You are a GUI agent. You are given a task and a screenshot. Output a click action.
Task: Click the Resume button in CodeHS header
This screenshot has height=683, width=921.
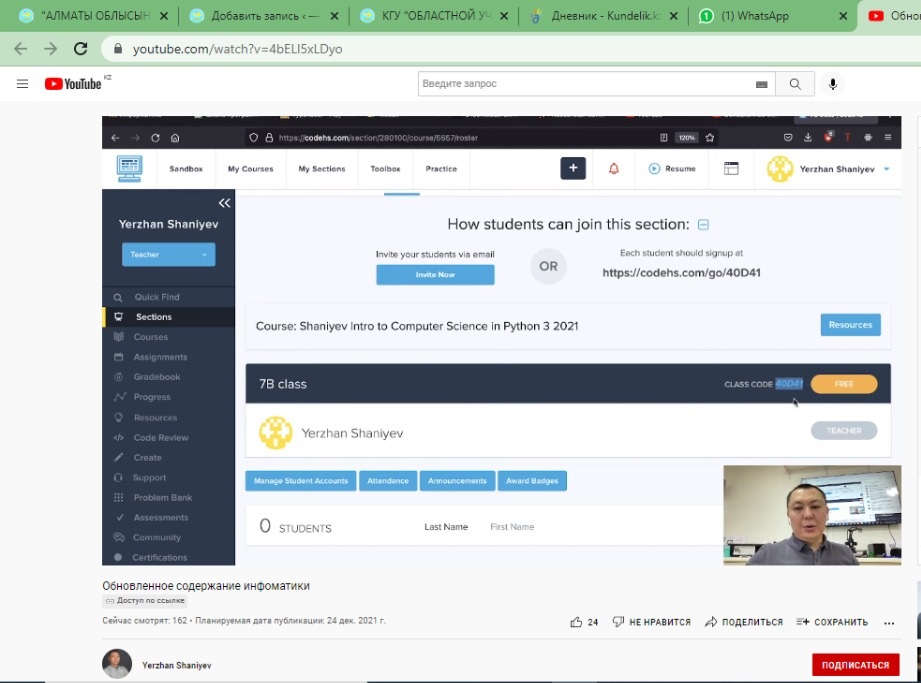672,169
